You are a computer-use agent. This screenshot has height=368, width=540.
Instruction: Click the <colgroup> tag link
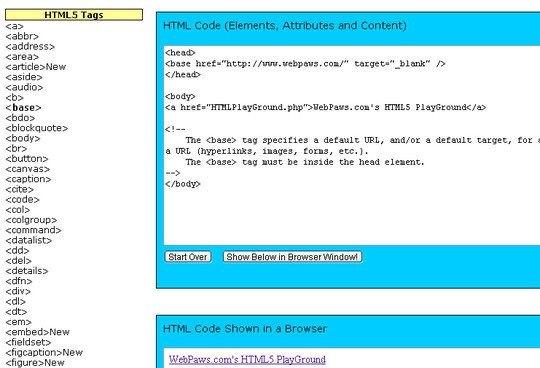[x=31, y=220]
